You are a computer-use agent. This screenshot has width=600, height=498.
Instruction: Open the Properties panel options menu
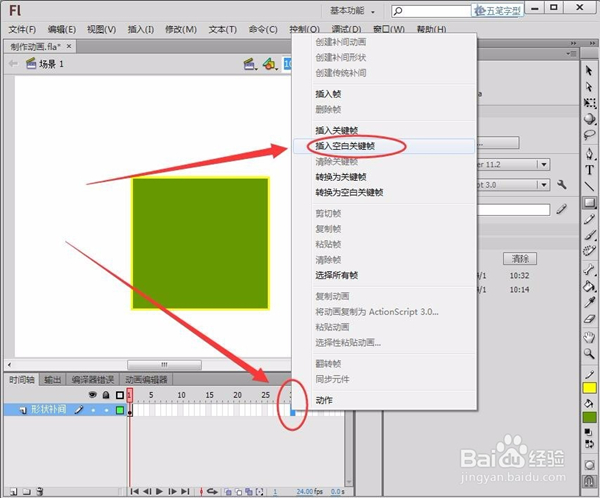point(572,54)
